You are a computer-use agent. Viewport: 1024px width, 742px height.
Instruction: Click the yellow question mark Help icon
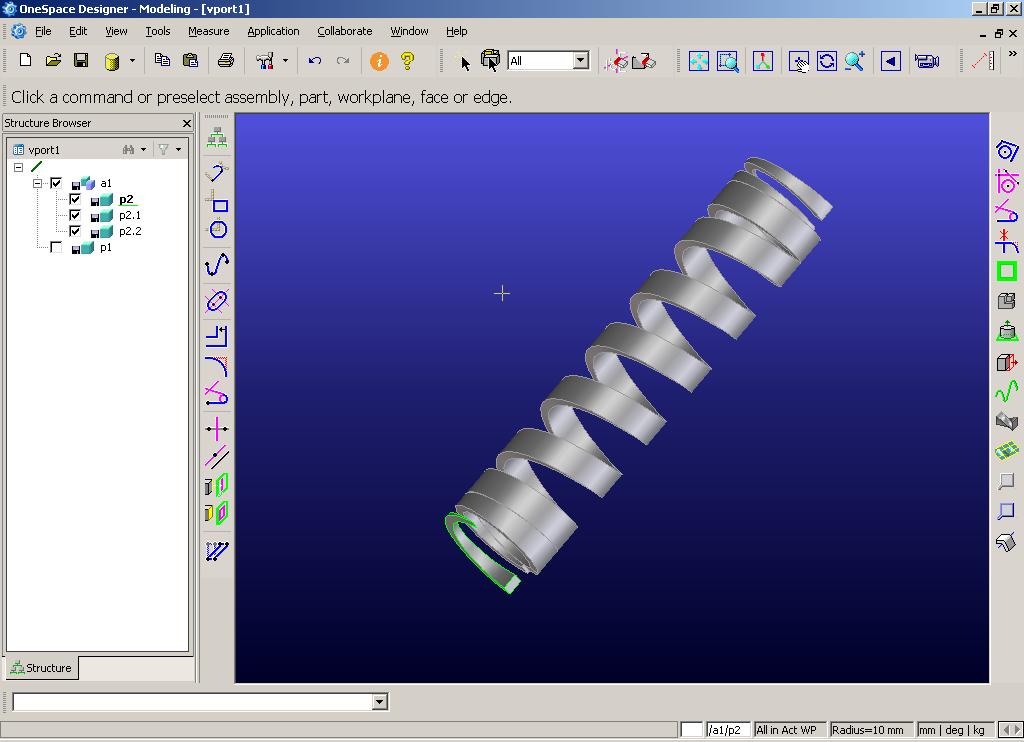408,61
